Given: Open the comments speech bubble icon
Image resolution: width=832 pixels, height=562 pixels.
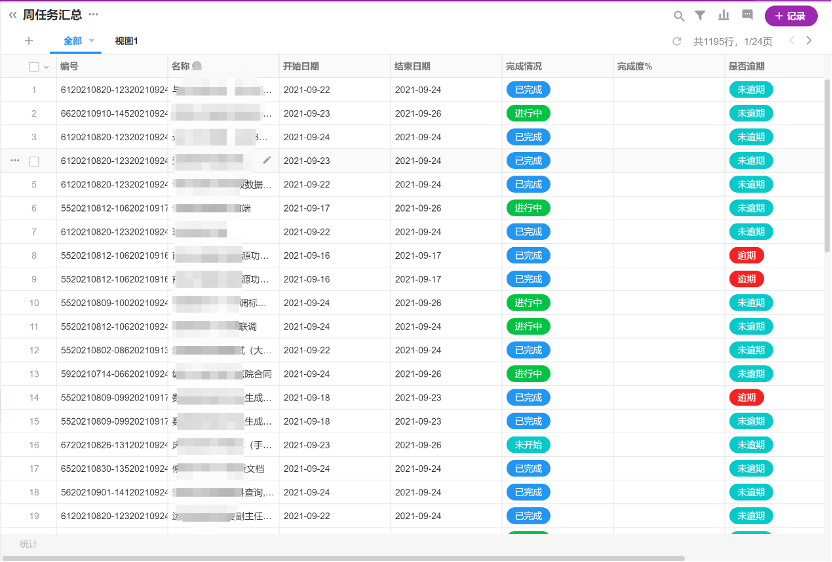Looking at the screenshot, I should coord(747,16).
